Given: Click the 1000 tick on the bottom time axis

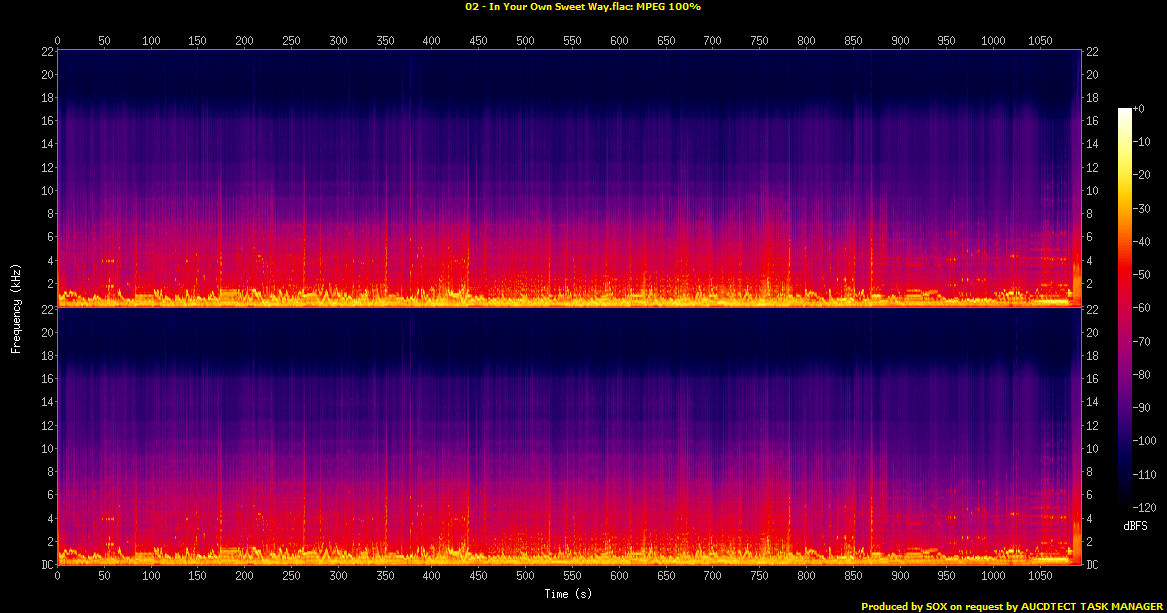Looking at the screenshot, I should (x=993, y=577).
